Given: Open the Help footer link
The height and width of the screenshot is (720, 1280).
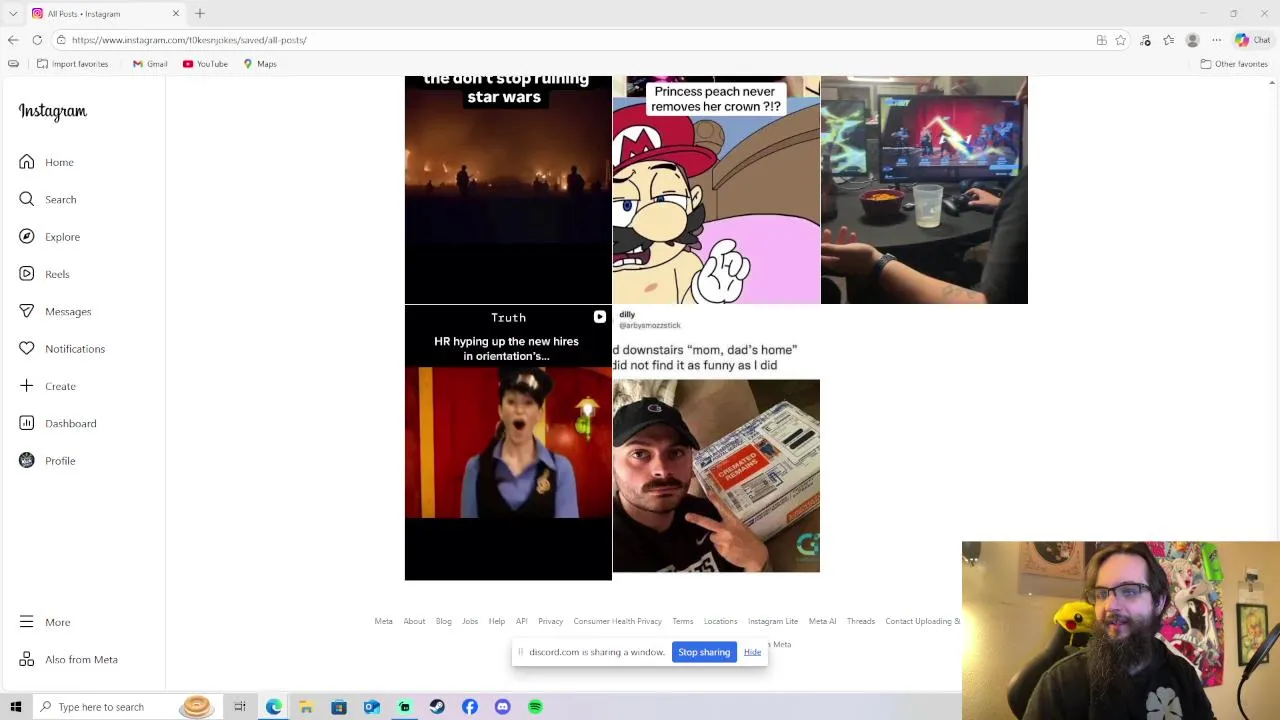Looking at the screenshot, I should [x=497, y=621].
